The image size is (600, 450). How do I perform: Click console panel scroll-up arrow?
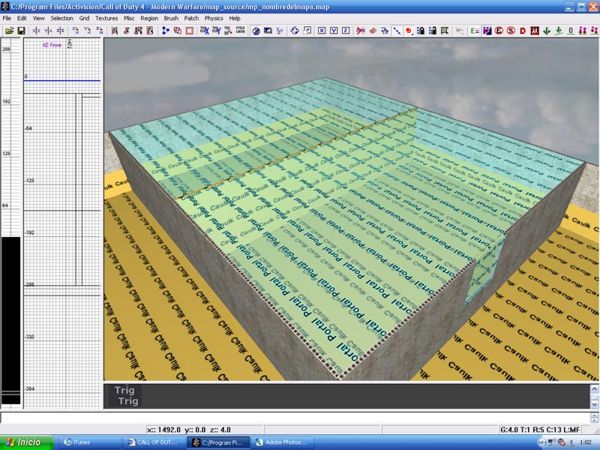594,390
